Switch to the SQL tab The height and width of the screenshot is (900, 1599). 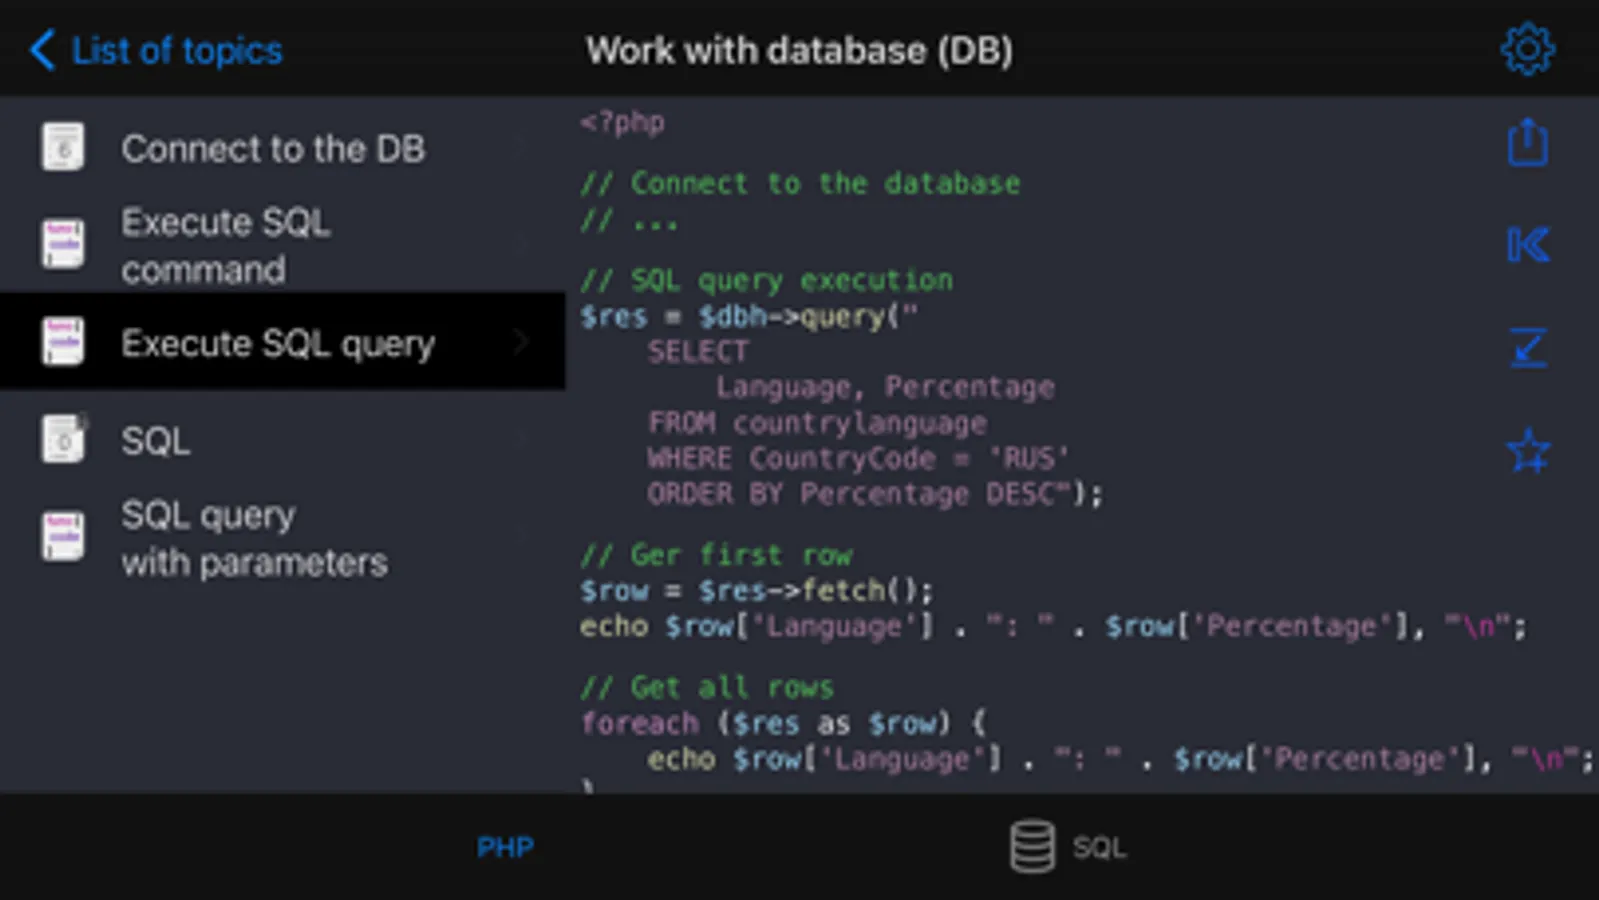(1068, 847)
